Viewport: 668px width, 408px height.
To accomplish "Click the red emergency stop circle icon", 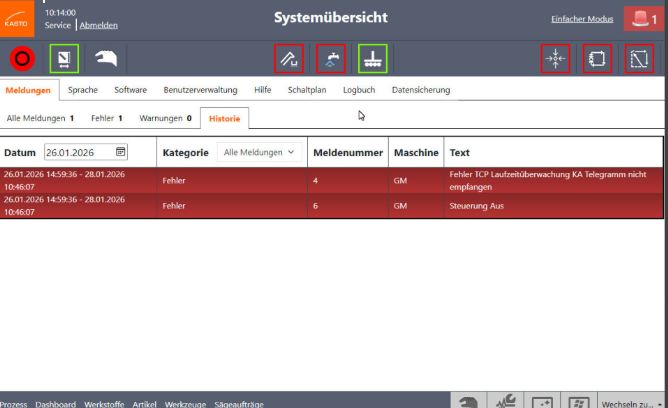I will [22, 59].
